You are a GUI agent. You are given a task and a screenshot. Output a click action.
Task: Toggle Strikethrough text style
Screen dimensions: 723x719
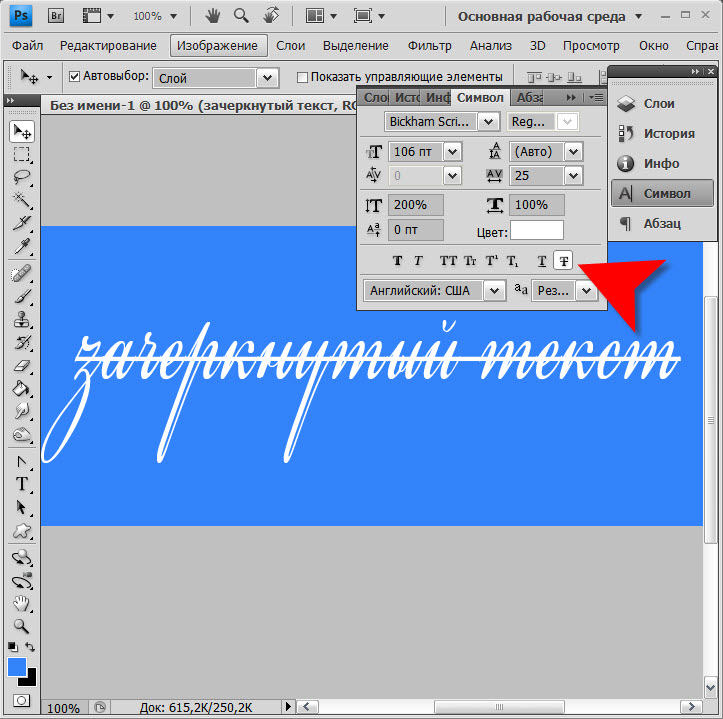click(x=563, y=261)
